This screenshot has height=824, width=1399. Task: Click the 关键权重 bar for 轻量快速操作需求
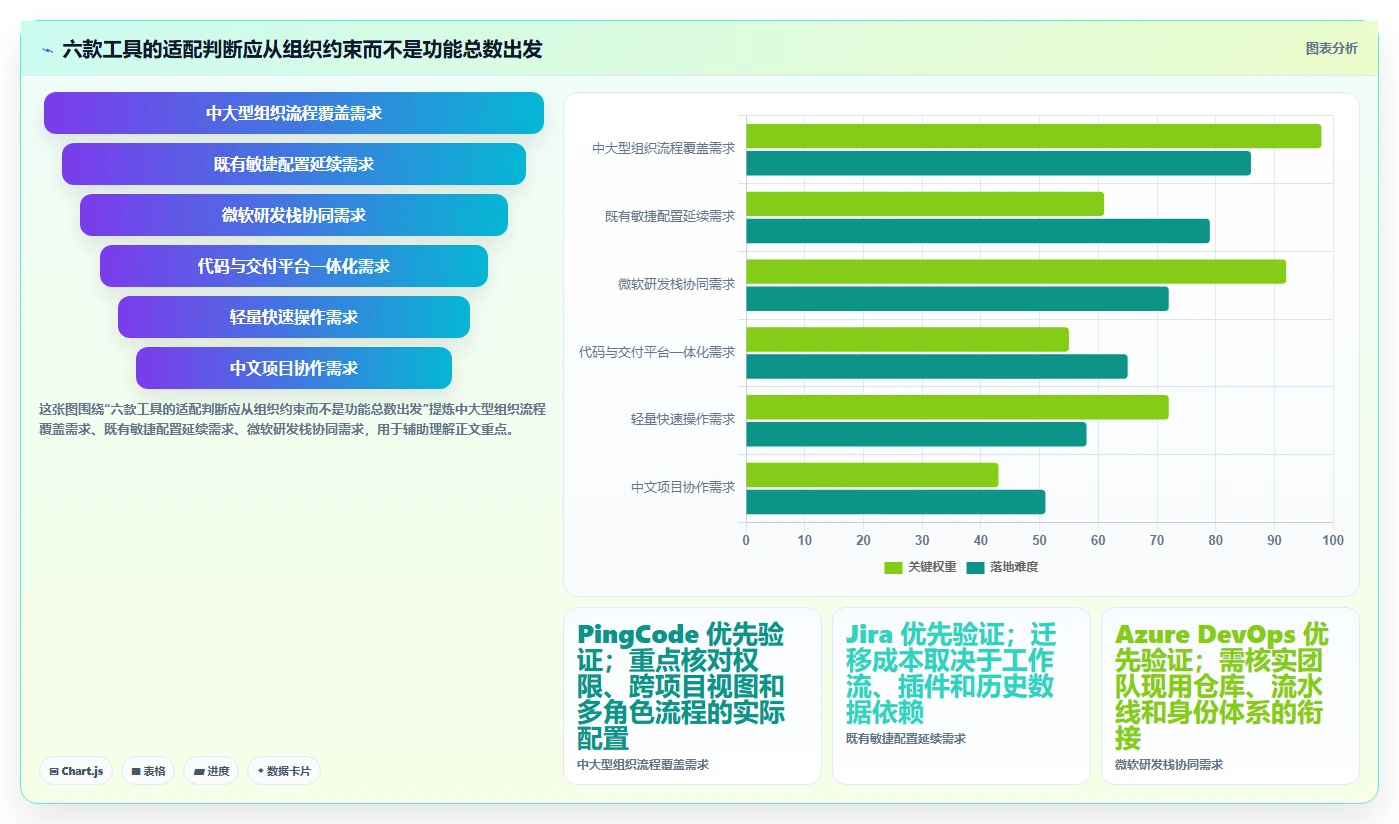click(957, 407)
